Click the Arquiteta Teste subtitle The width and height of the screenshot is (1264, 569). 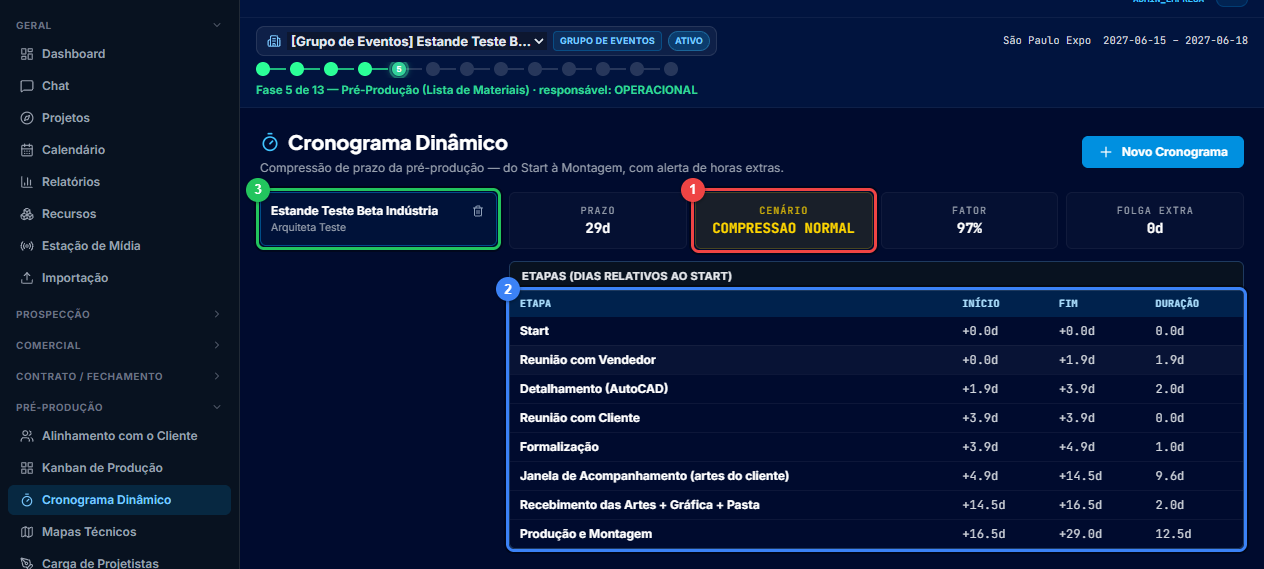tap(308, 228)
